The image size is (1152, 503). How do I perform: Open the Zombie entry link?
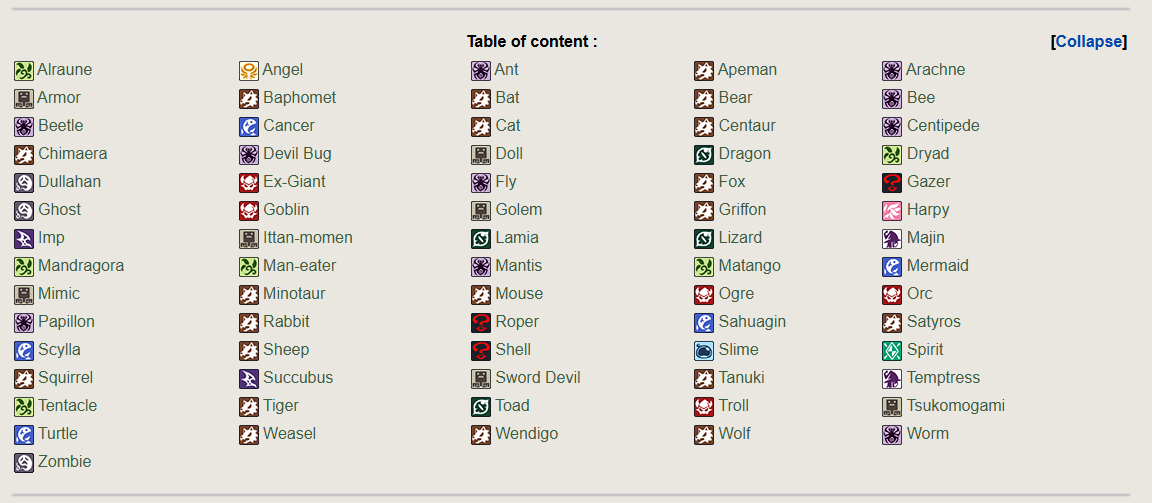pyautogui.click(x=64, y=462)
